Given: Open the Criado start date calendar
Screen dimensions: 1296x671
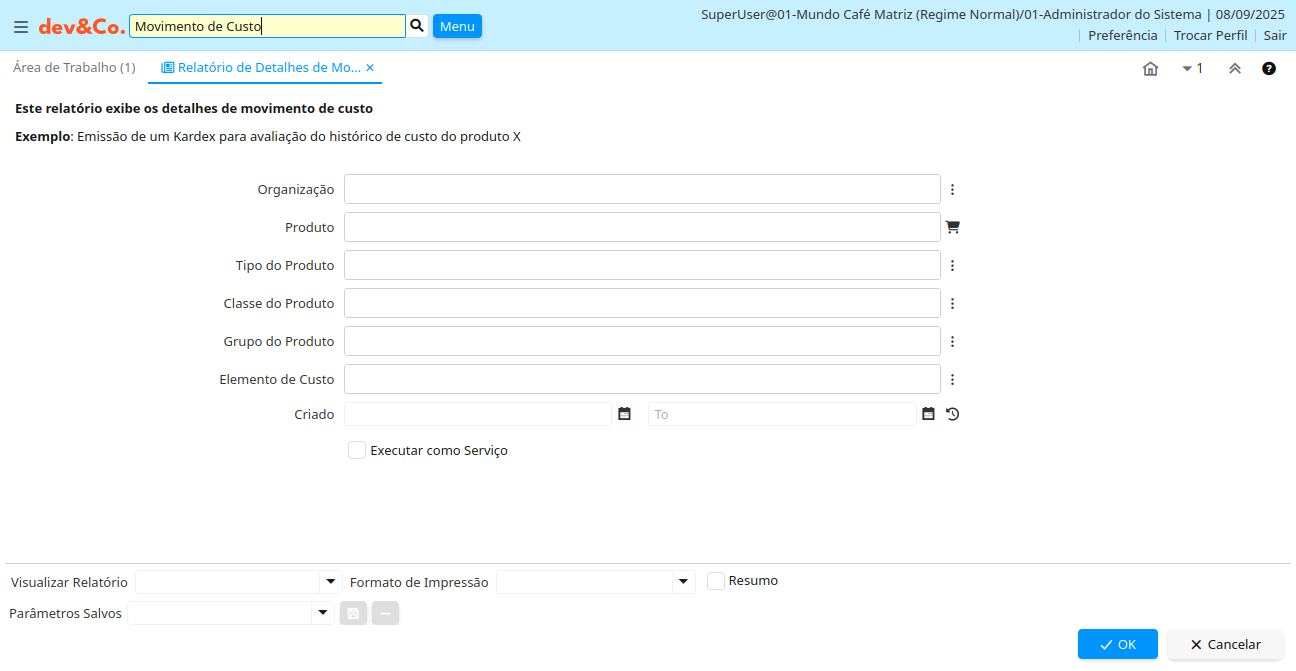Looking at the screenshot, I should tap(624, 414).
